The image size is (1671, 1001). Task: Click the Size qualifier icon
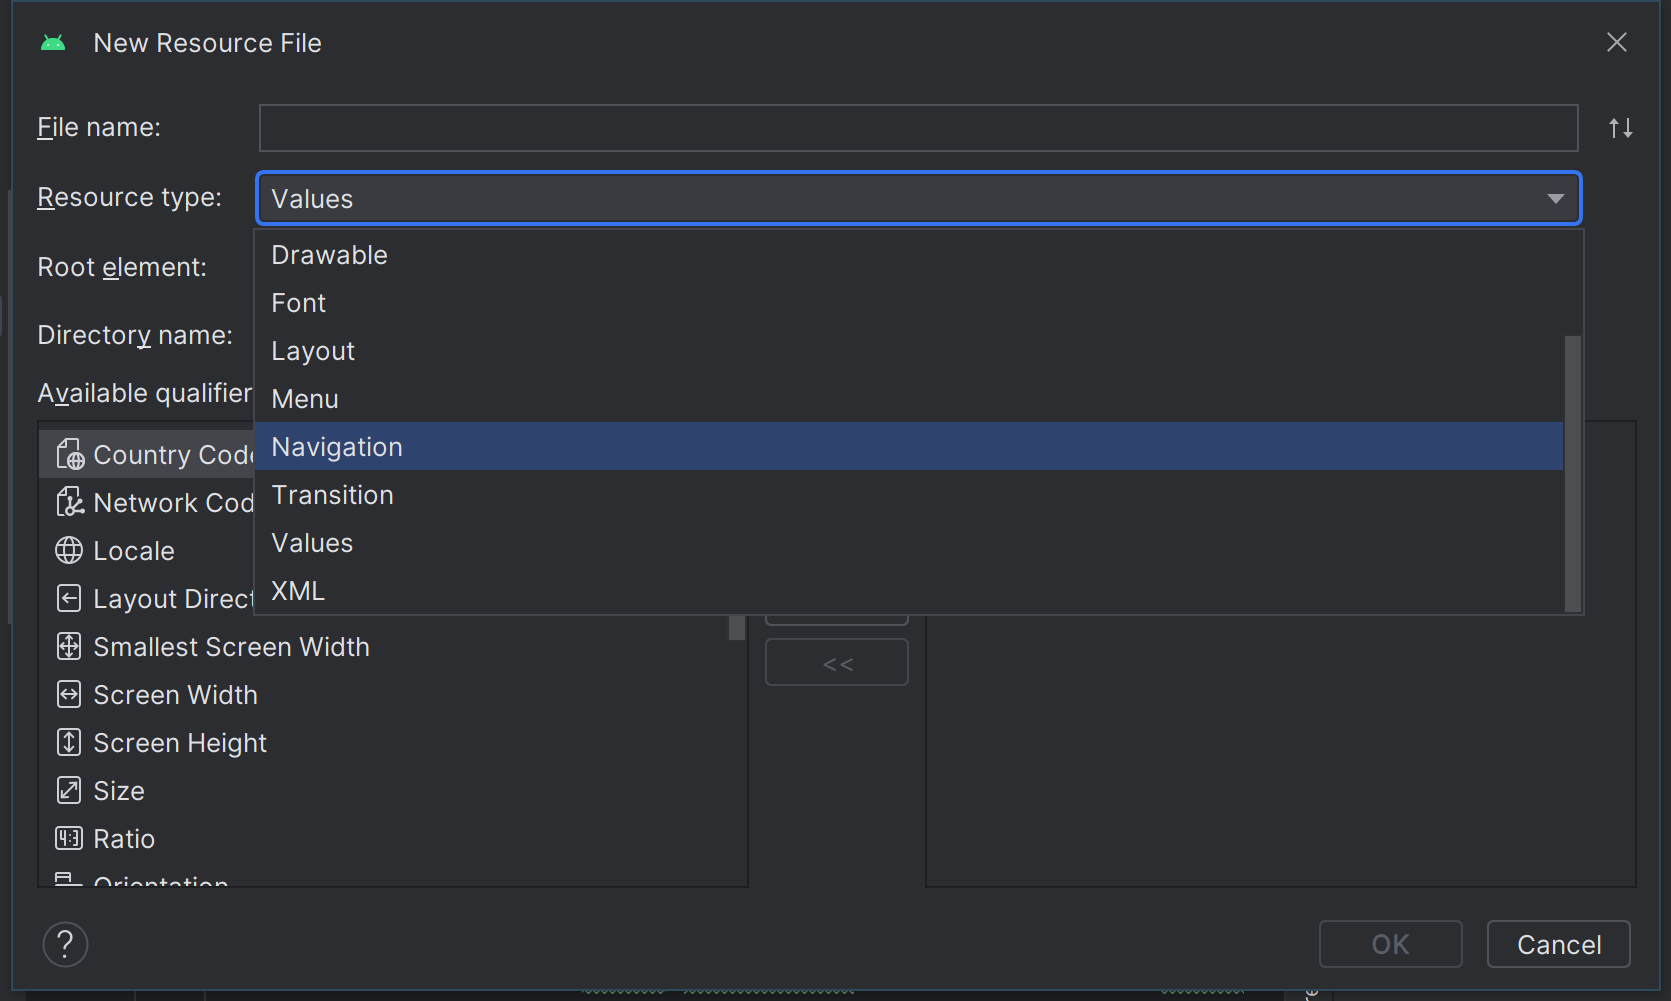pos(69,790)
